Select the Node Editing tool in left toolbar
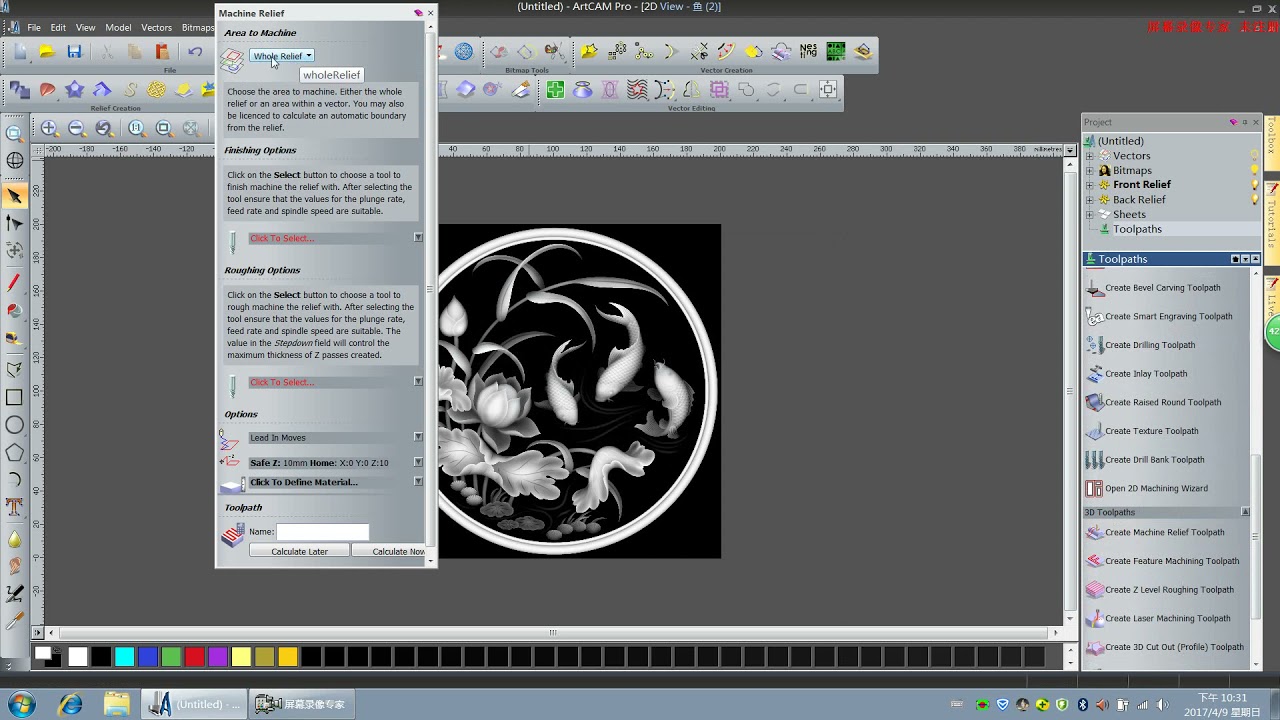 (x=14, y=223)
